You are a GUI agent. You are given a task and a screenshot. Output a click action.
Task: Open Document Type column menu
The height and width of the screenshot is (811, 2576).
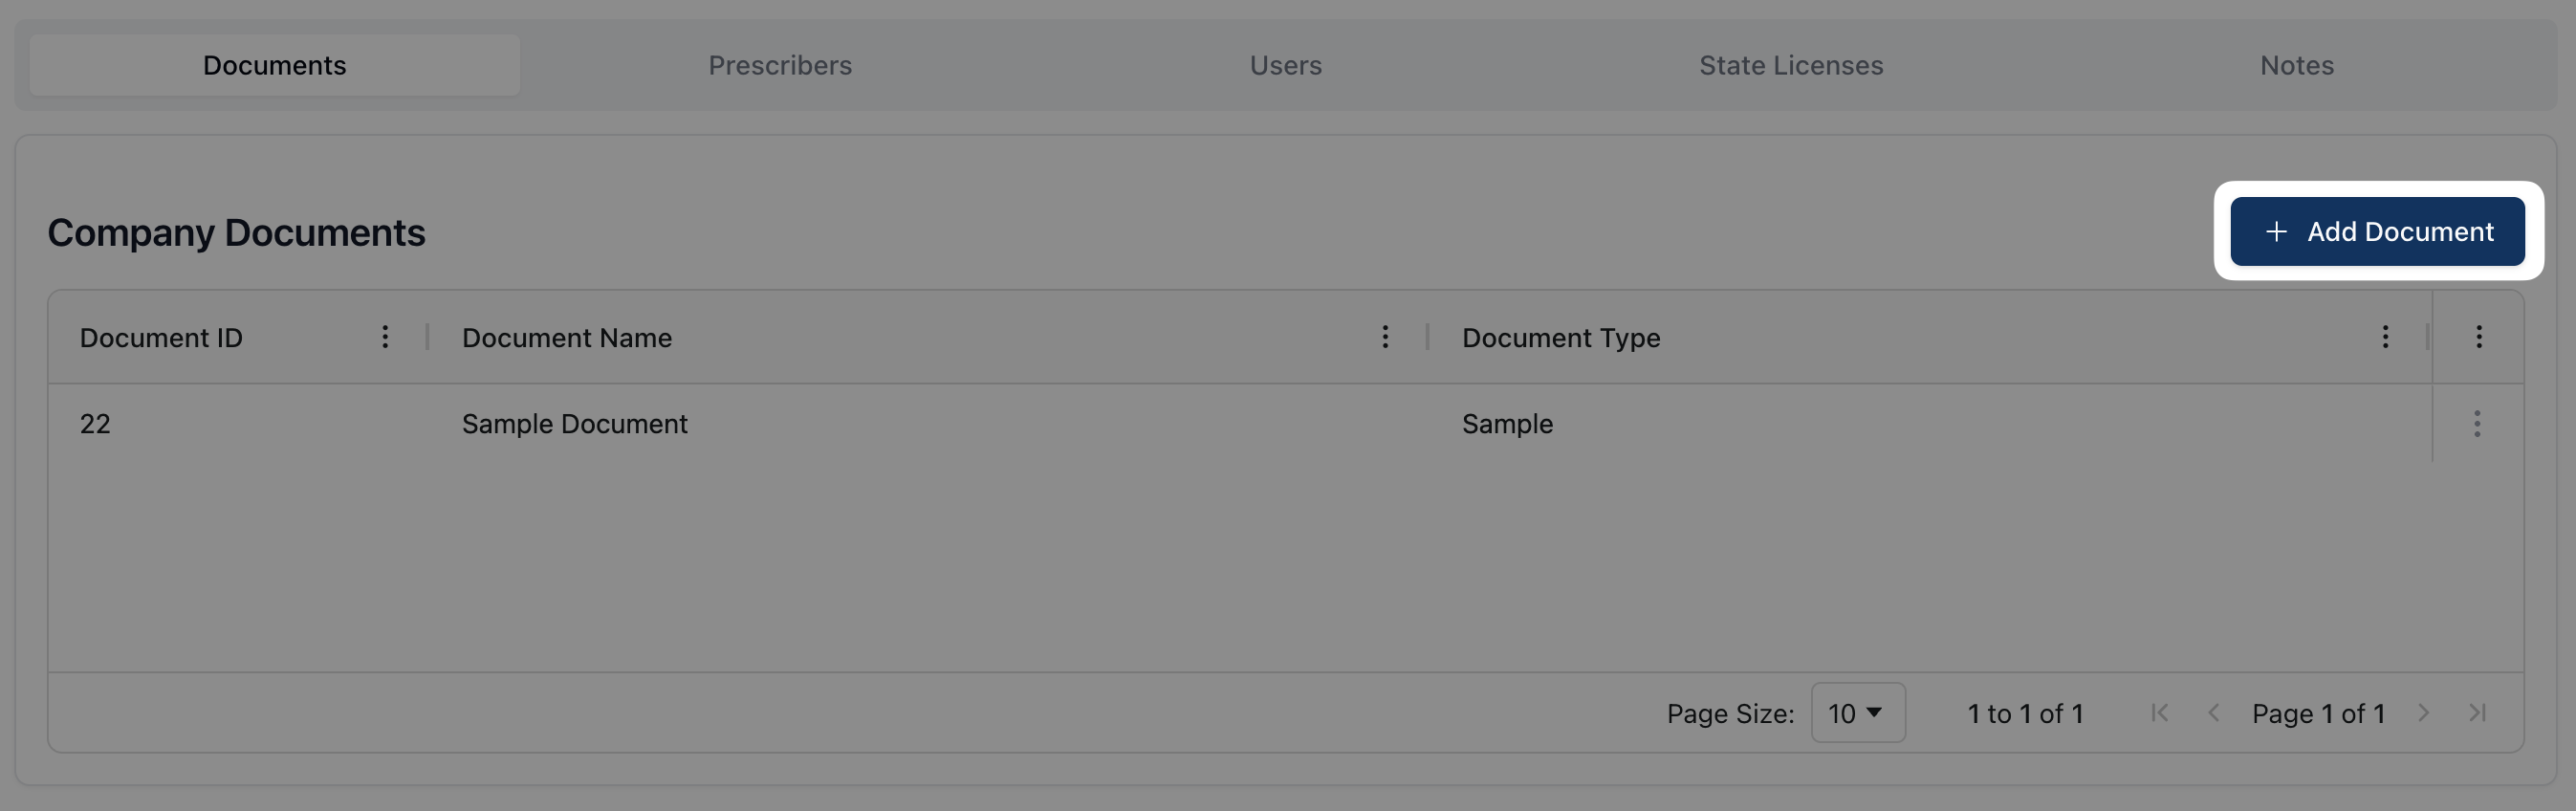2385,337
